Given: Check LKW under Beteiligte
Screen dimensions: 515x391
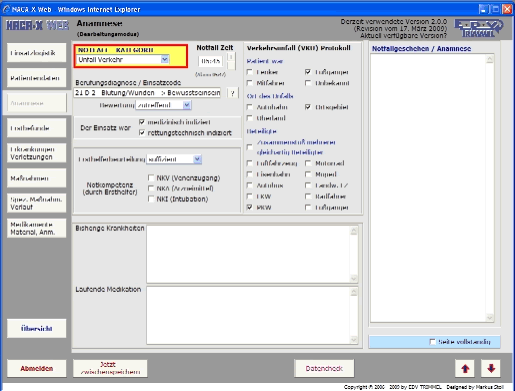Looking at the screenshot, I should [x=249, y=196].
